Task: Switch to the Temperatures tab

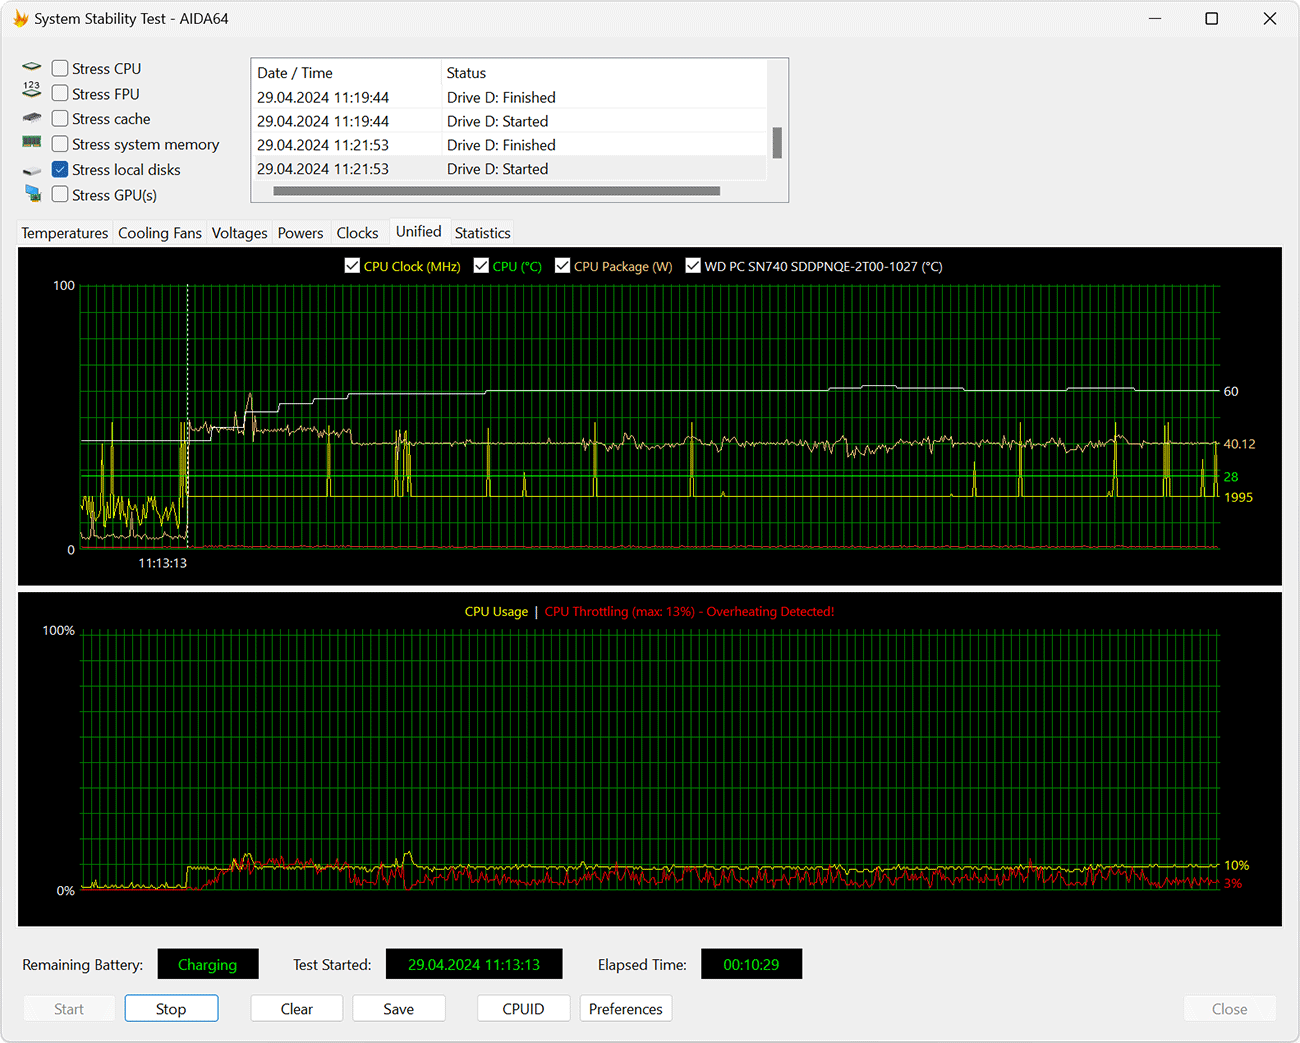Action: (x=65, y=233)
